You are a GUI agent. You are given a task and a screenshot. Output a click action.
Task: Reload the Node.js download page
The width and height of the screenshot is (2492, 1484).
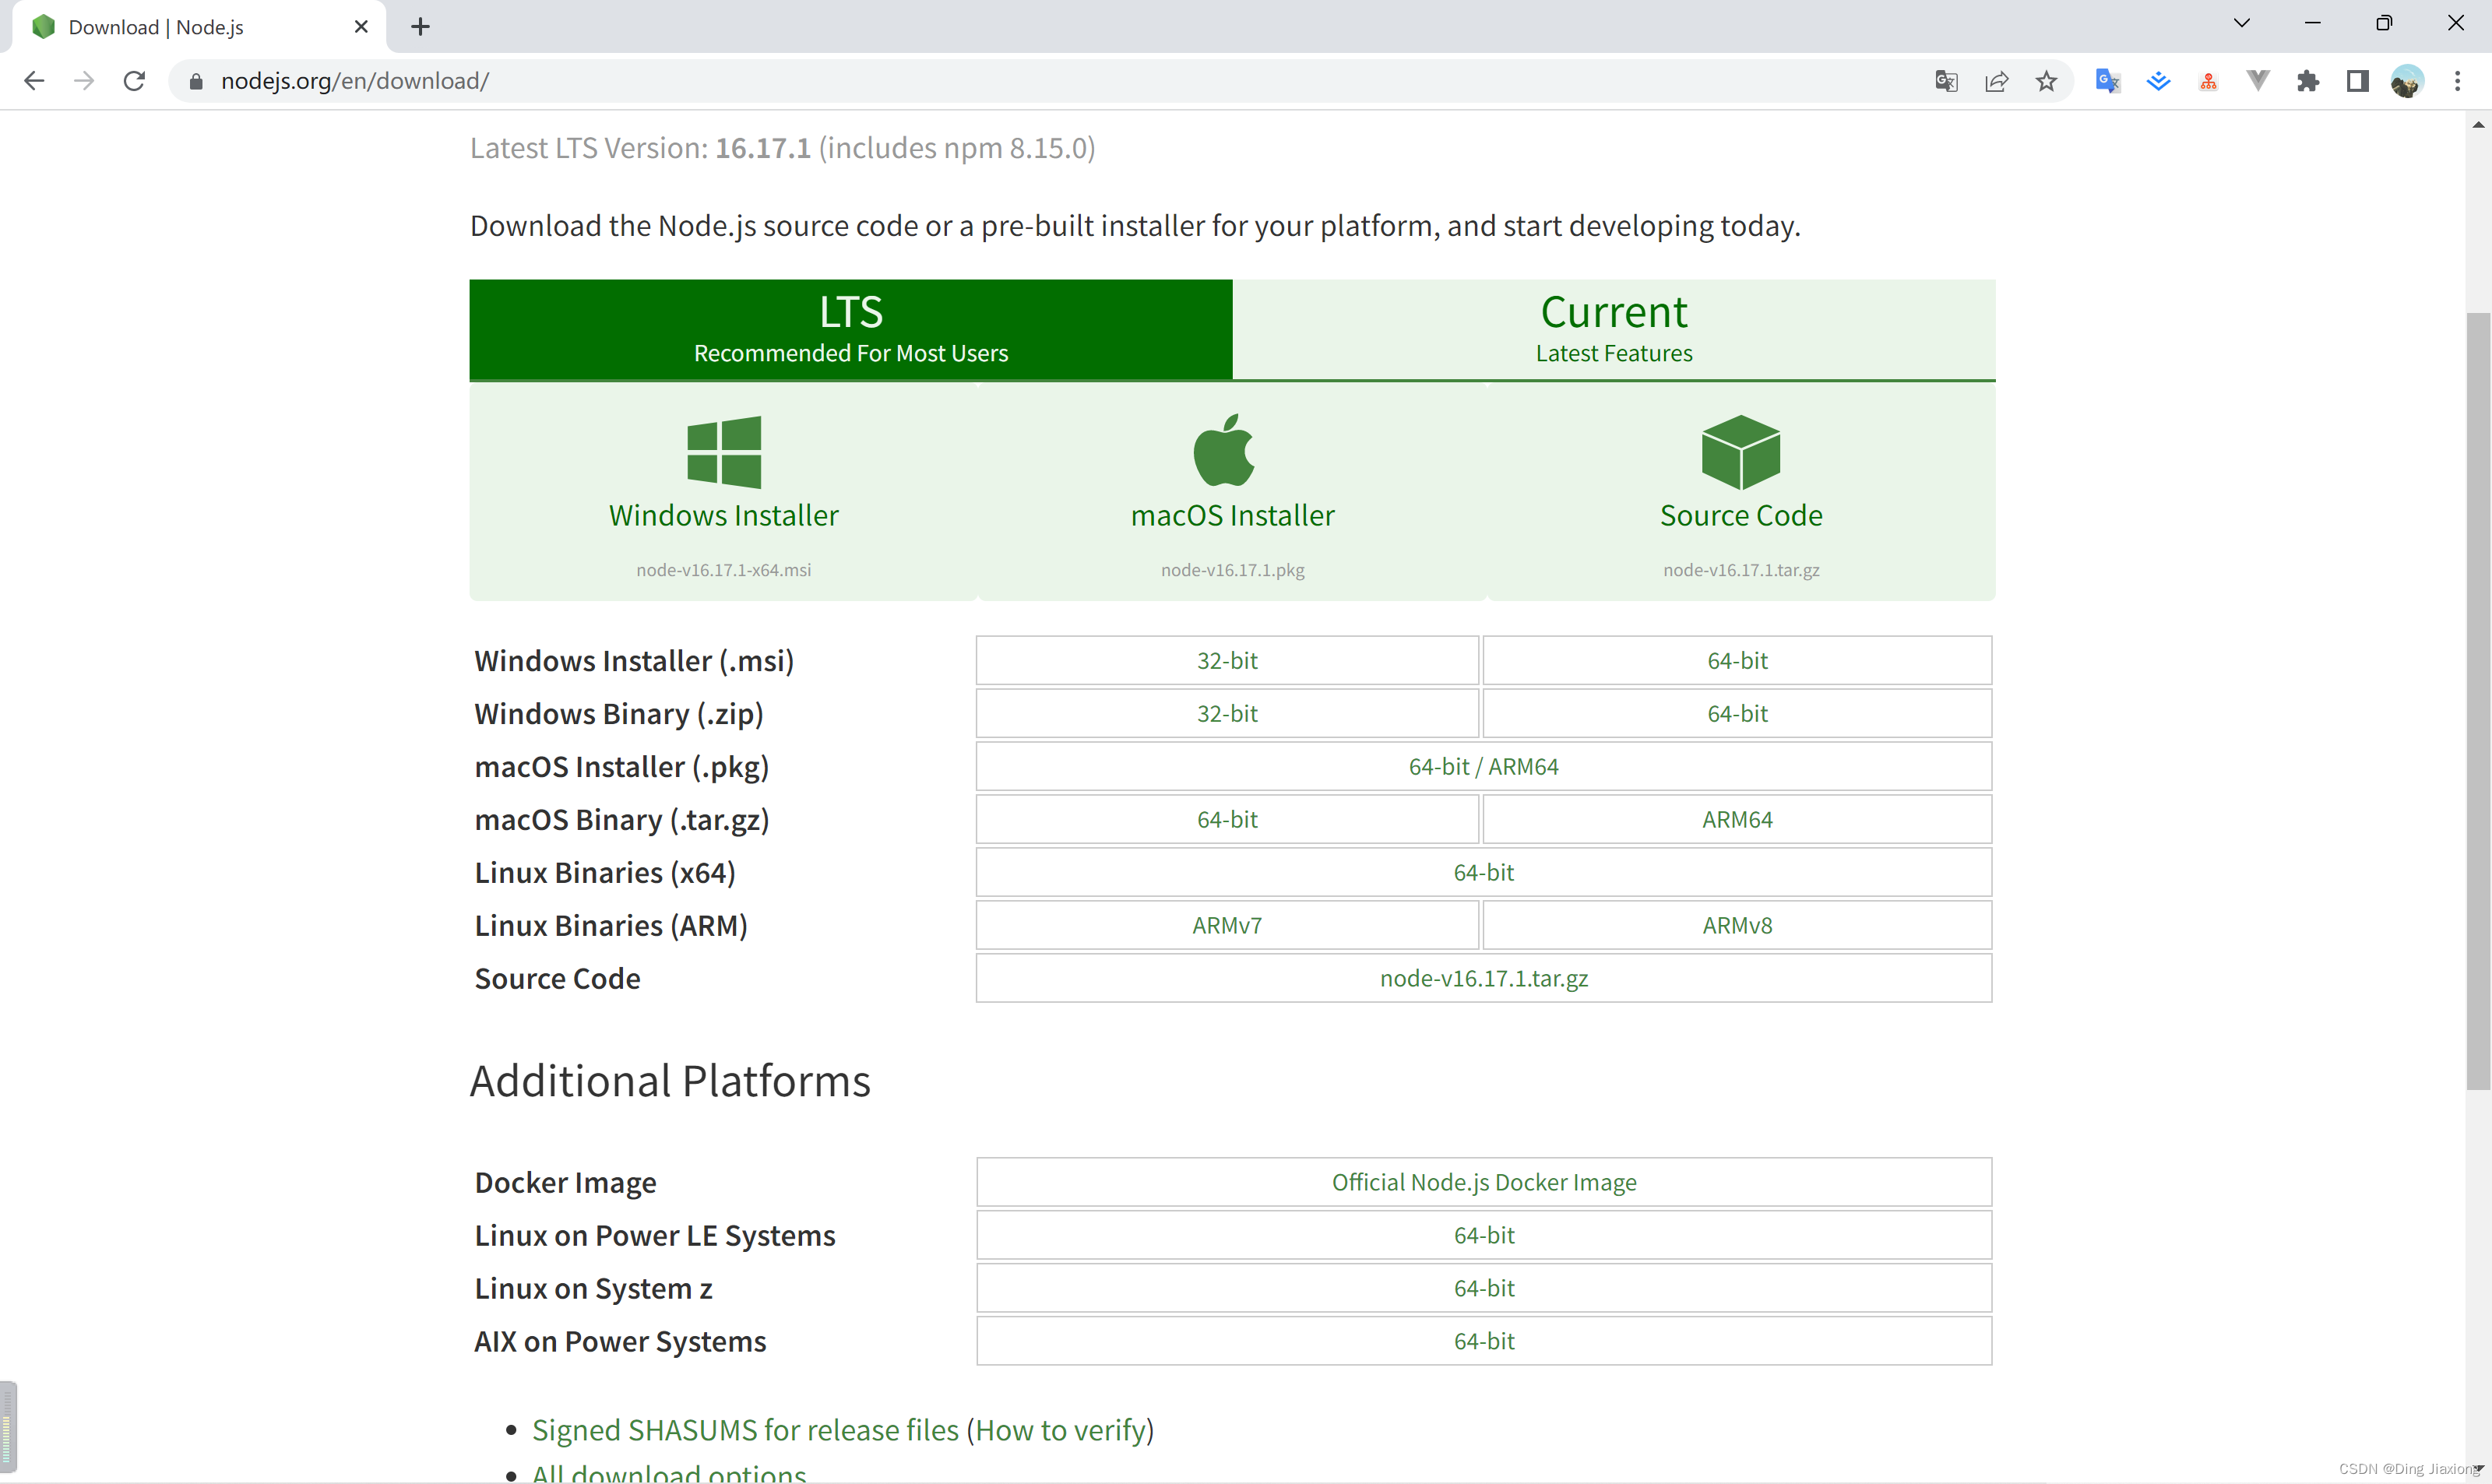tap(134, 81)
